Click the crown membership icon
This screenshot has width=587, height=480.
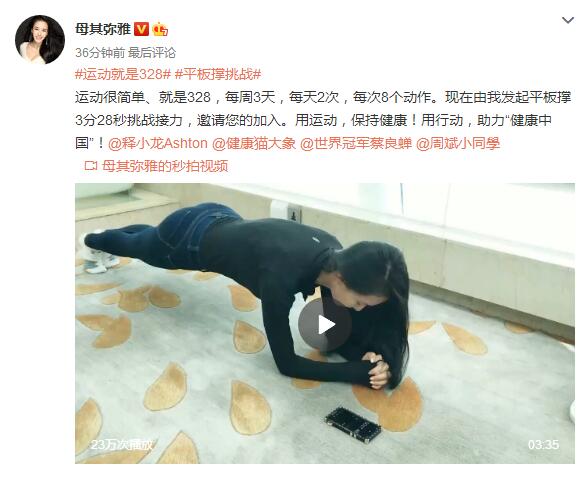pos(160,29)
